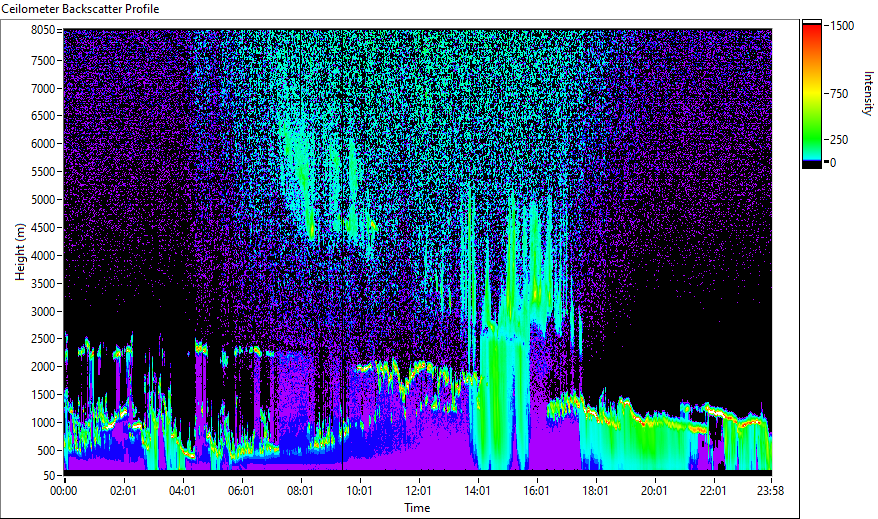
Task: Click the 7000 height axis value
Action: point(43,88)
